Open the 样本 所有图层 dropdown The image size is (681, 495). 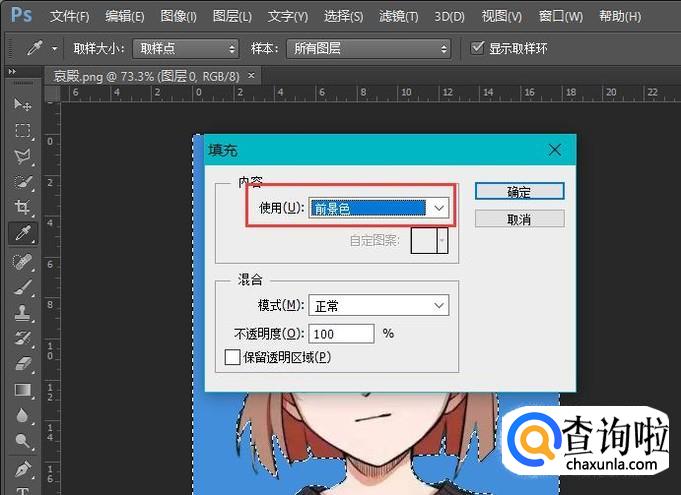tap(368, 48)
